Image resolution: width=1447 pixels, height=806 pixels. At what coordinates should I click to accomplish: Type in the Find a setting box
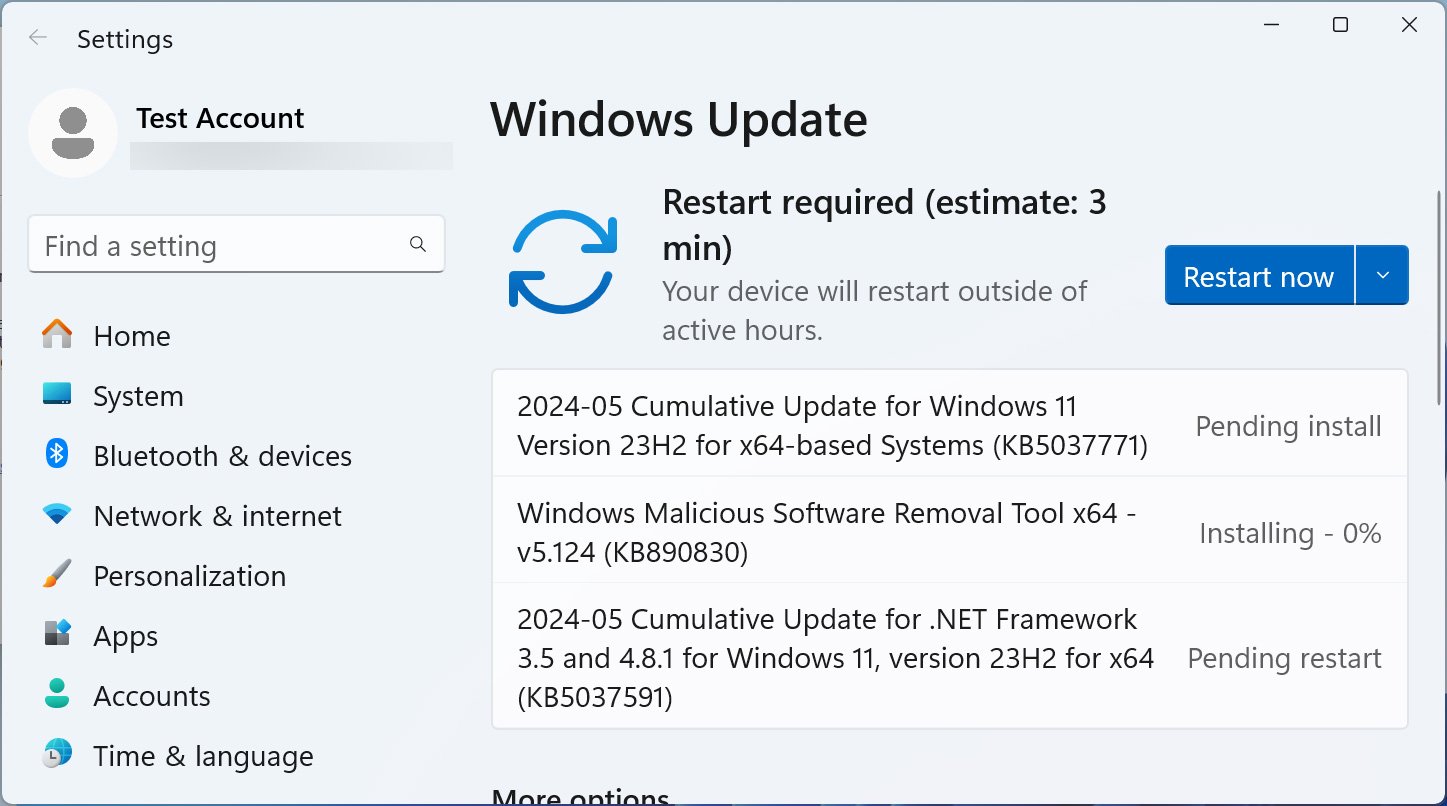220,246
